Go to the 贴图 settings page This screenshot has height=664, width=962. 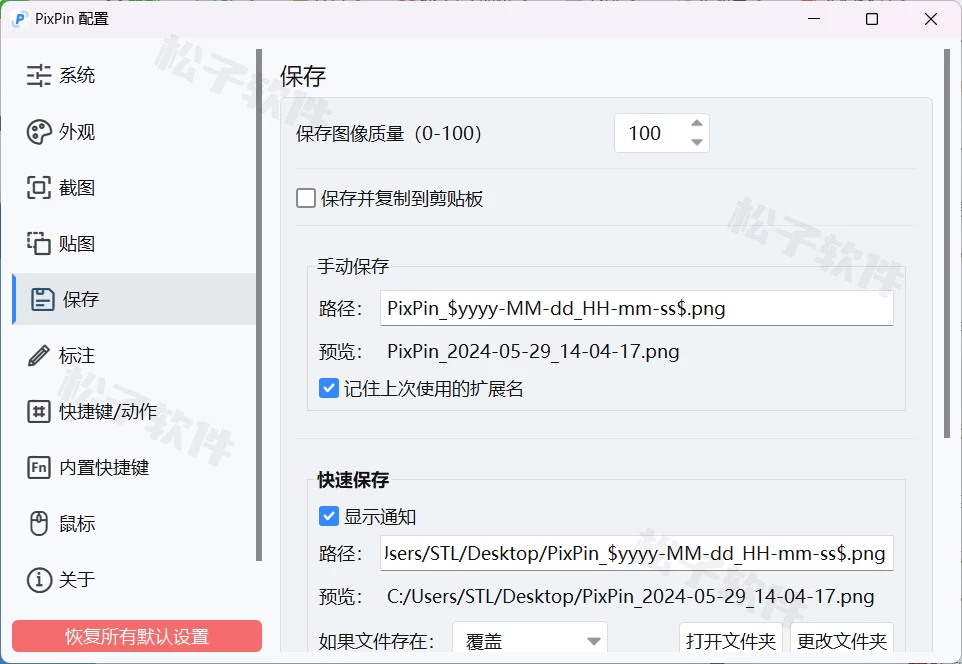pyautogui.click(x=134, y=244)
